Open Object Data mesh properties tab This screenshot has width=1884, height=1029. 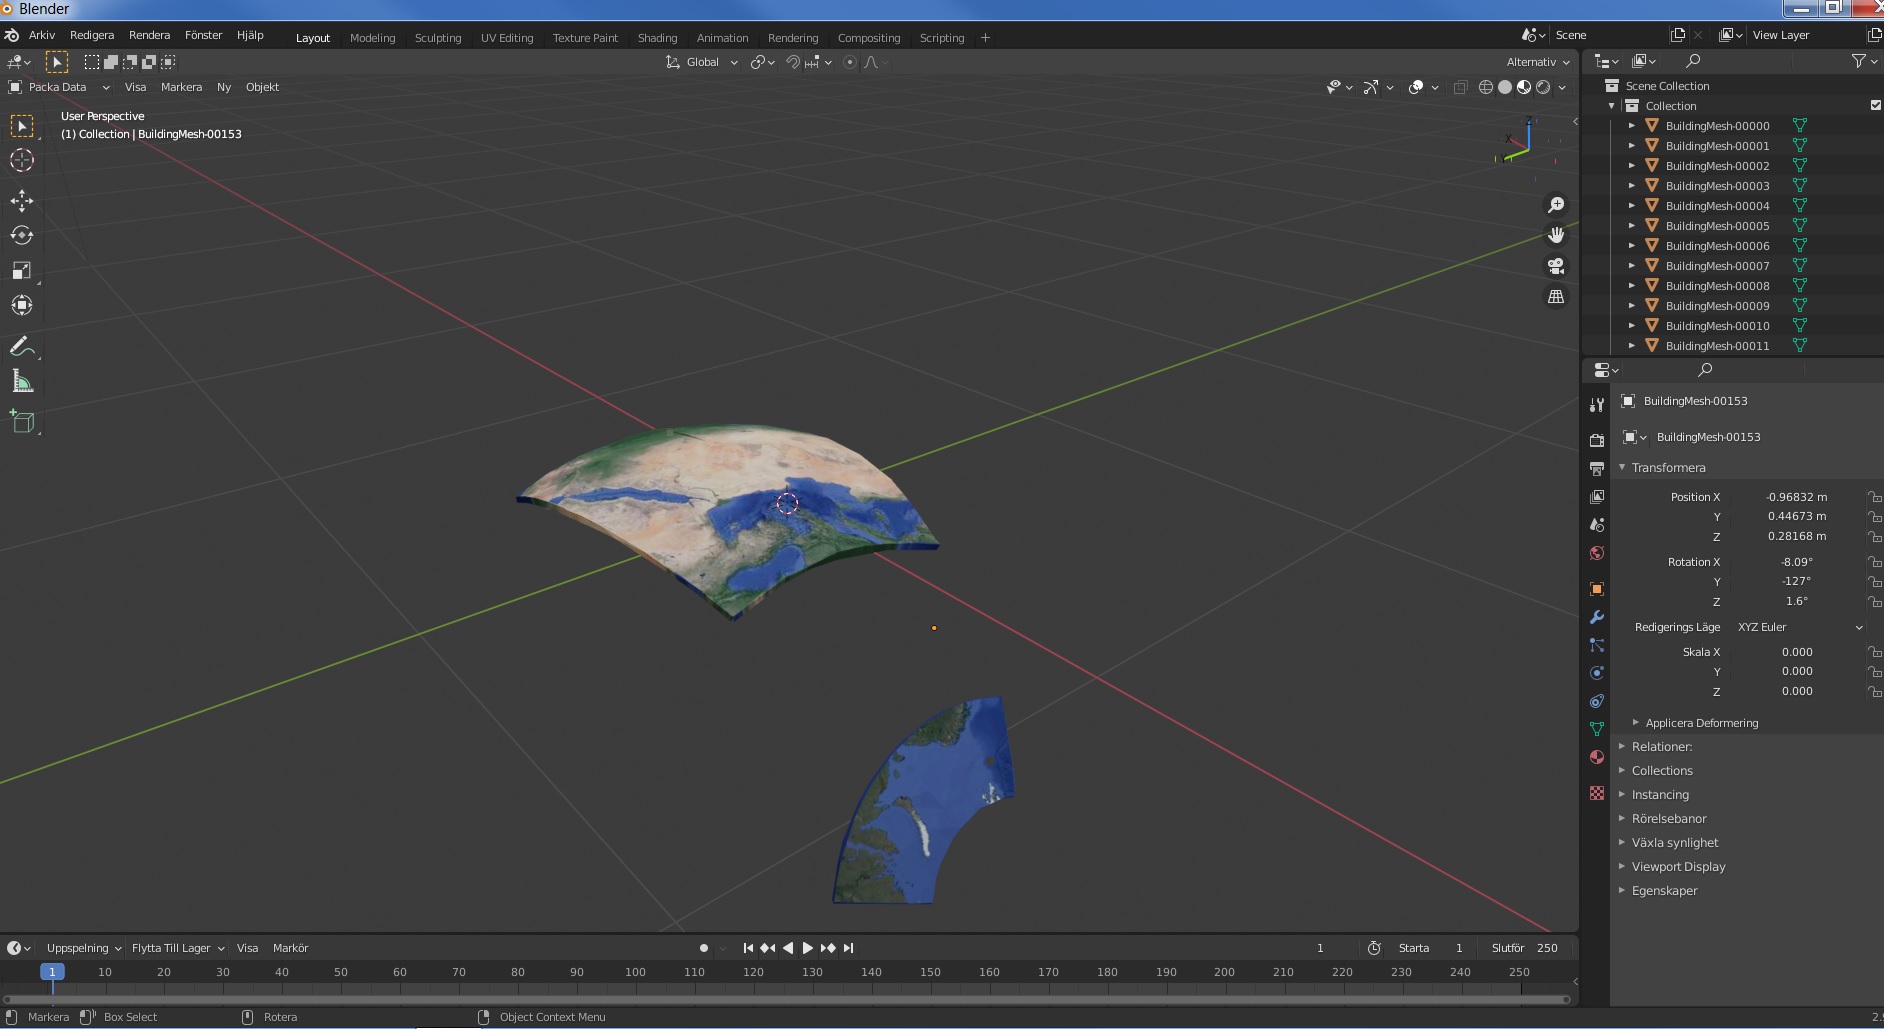pos(1597,729)
